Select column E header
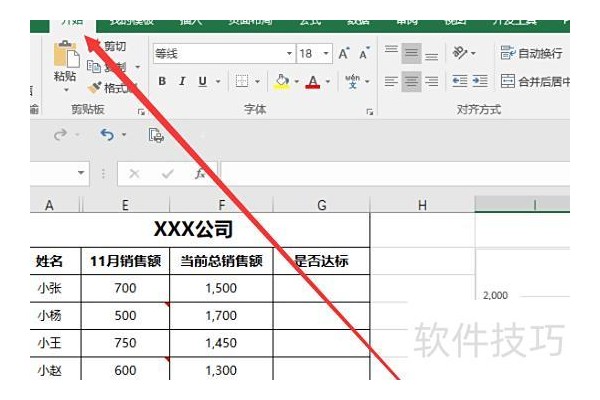The height and width of the screenshot is (400, 600). coord(125,205)
